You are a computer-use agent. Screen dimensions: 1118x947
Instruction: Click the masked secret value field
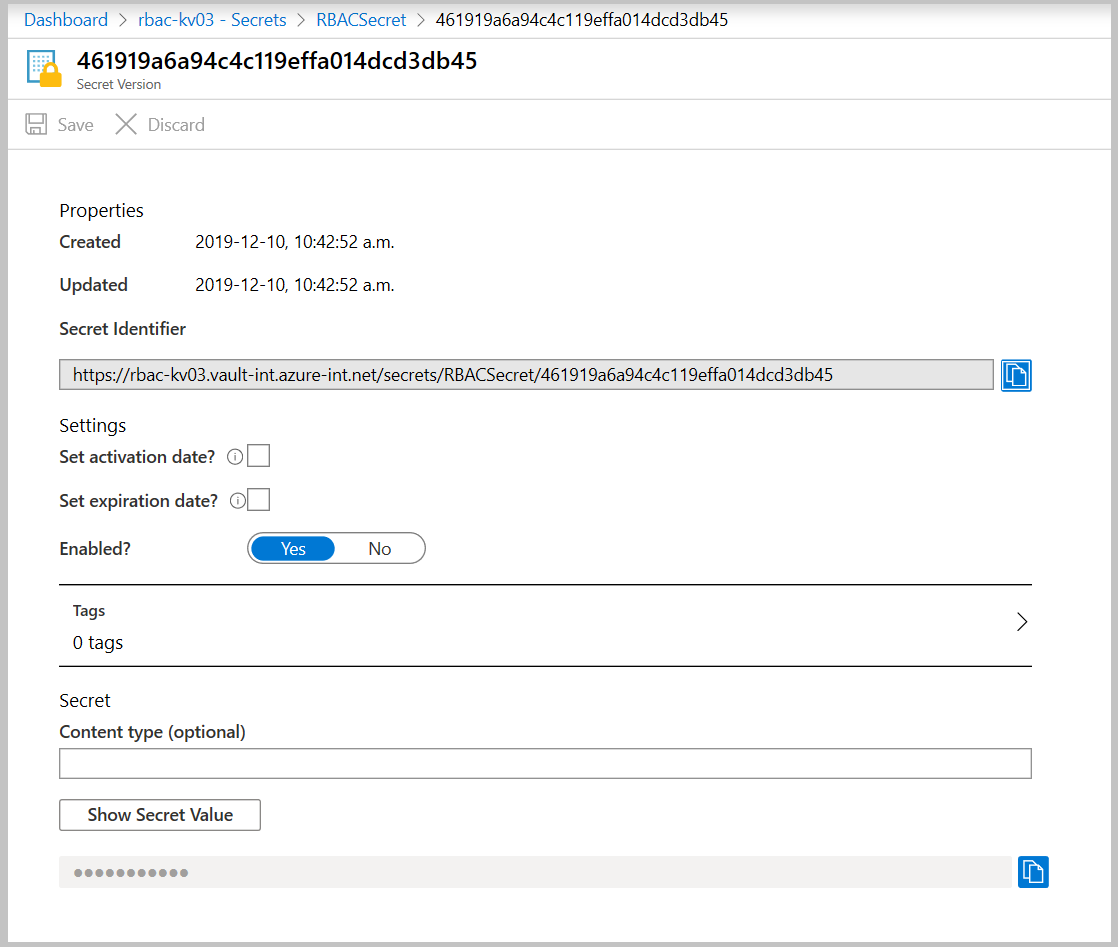click(x=535, y=872)
